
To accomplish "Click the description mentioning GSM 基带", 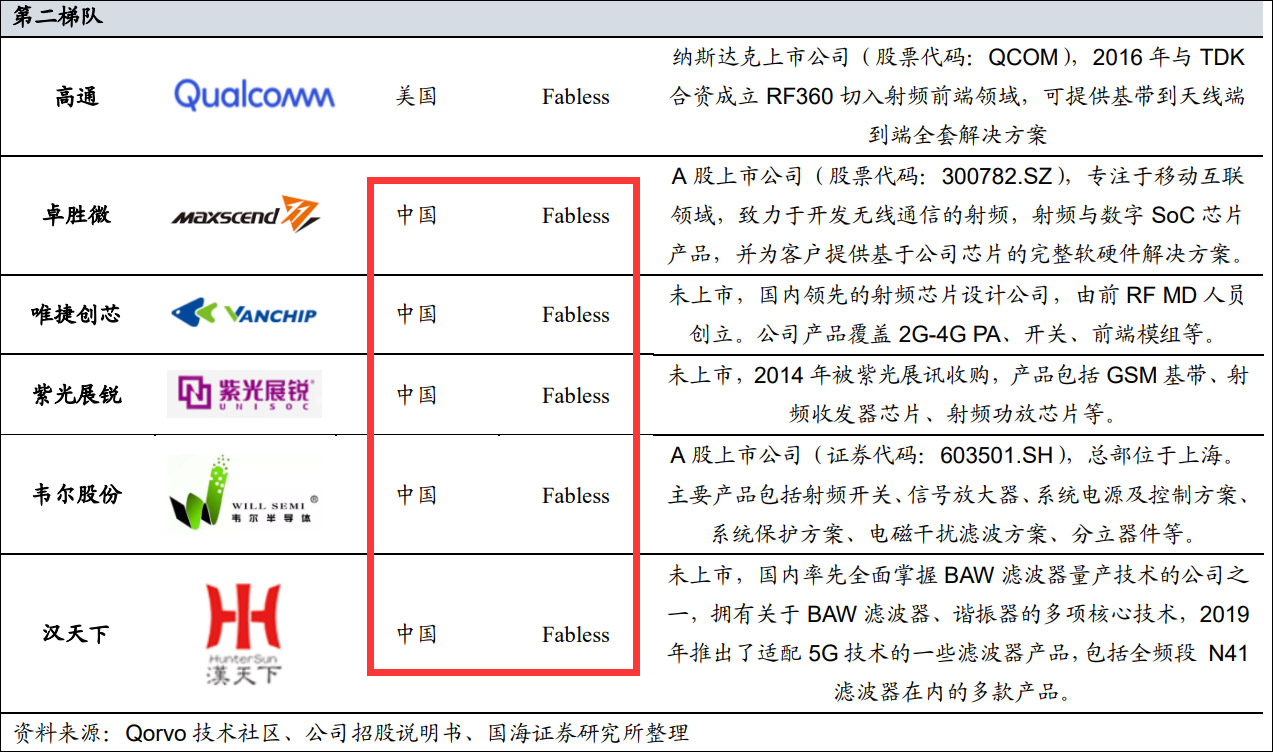I will 957,394.
